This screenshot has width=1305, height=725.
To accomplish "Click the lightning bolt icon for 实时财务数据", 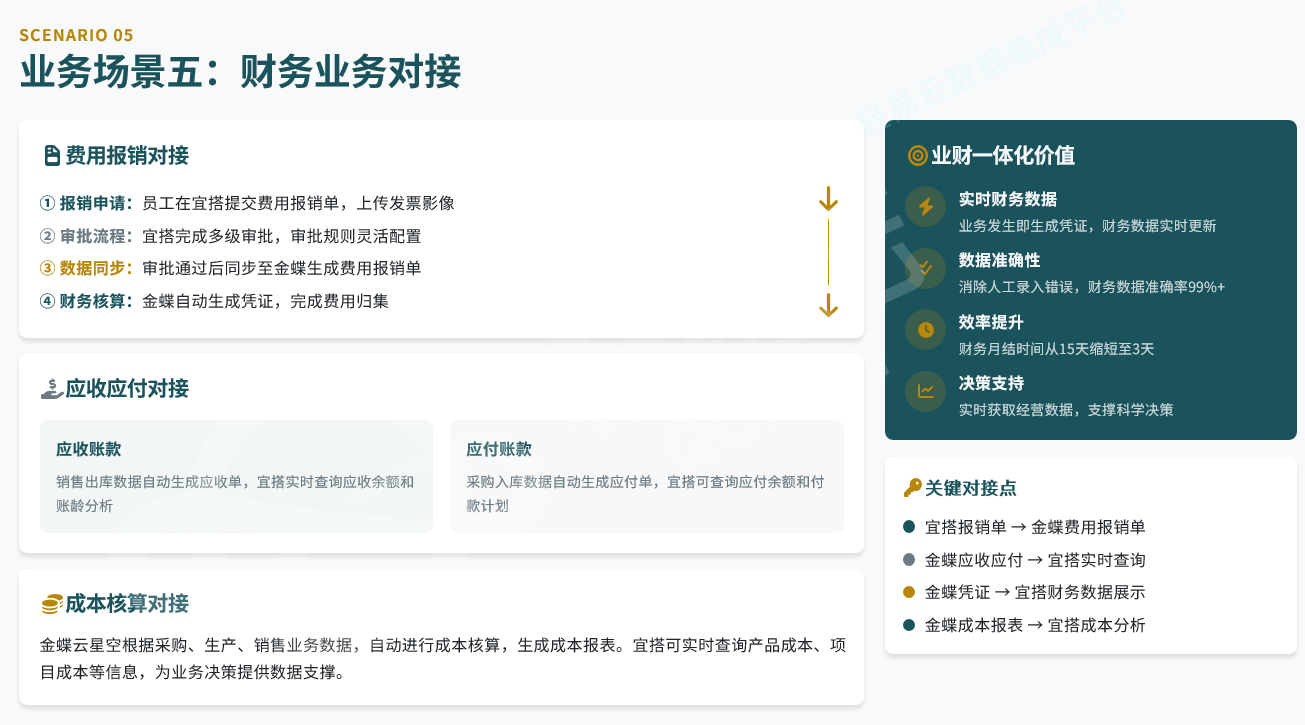I will [x=925, y=207].
